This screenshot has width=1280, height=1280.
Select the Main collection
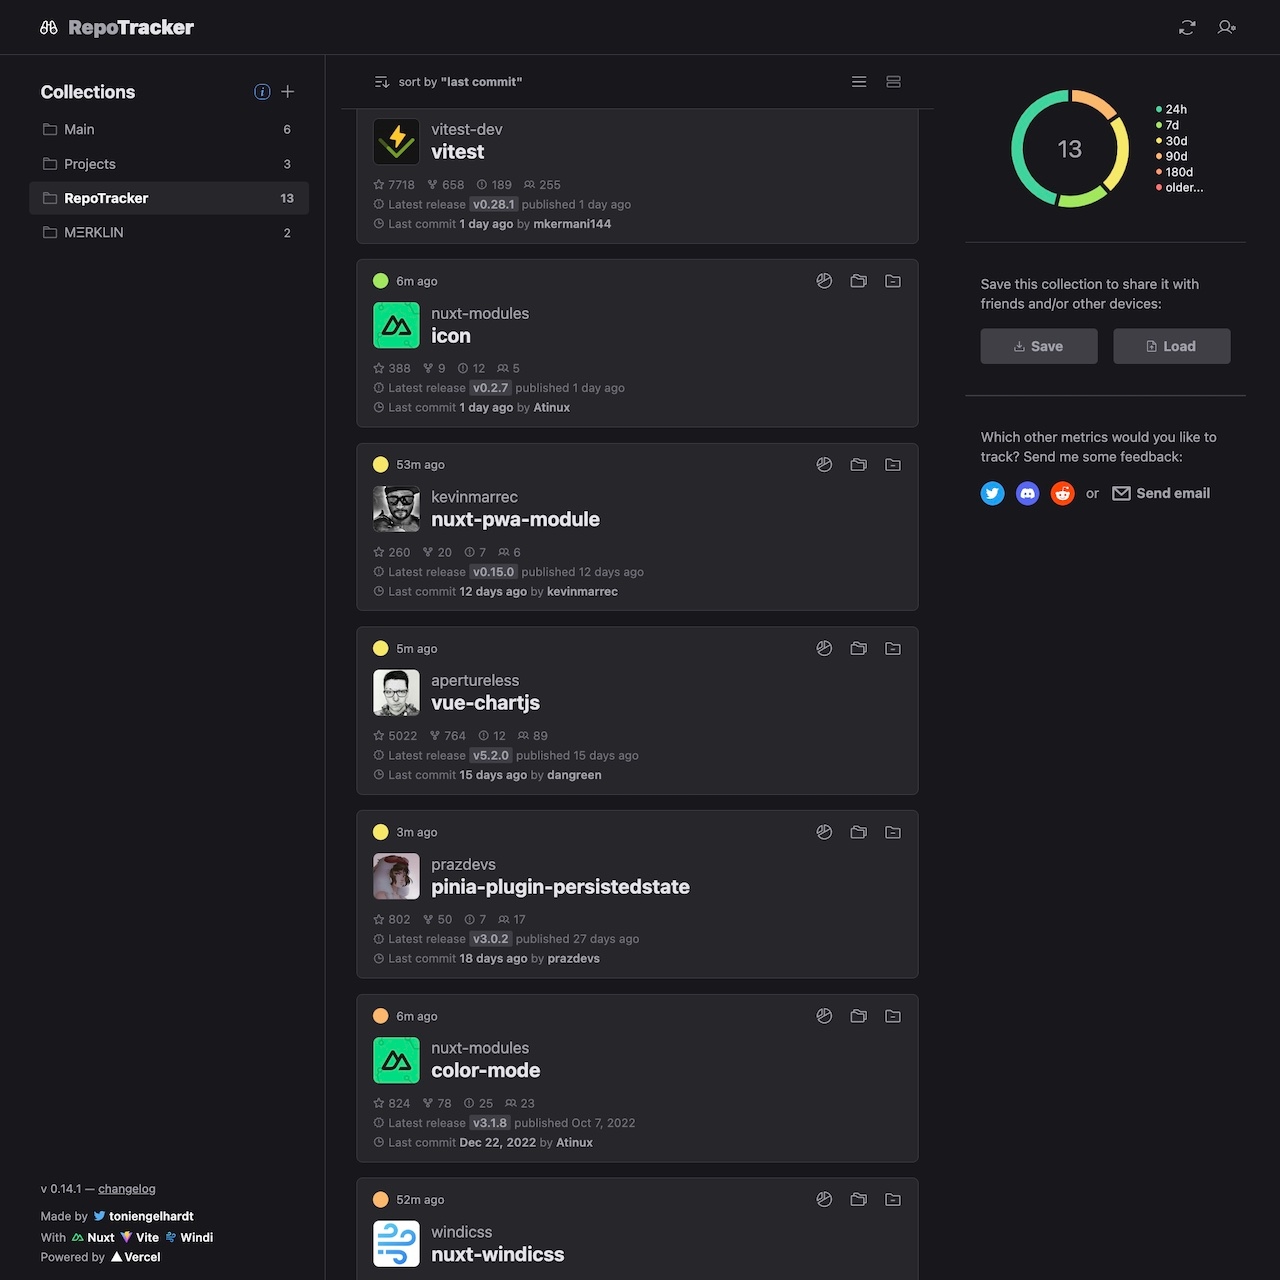(169, 129)
